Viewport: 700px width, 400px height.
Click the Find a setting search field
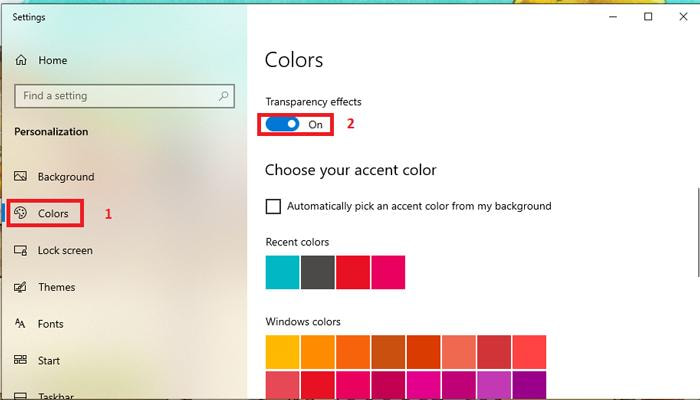point(125,96)
